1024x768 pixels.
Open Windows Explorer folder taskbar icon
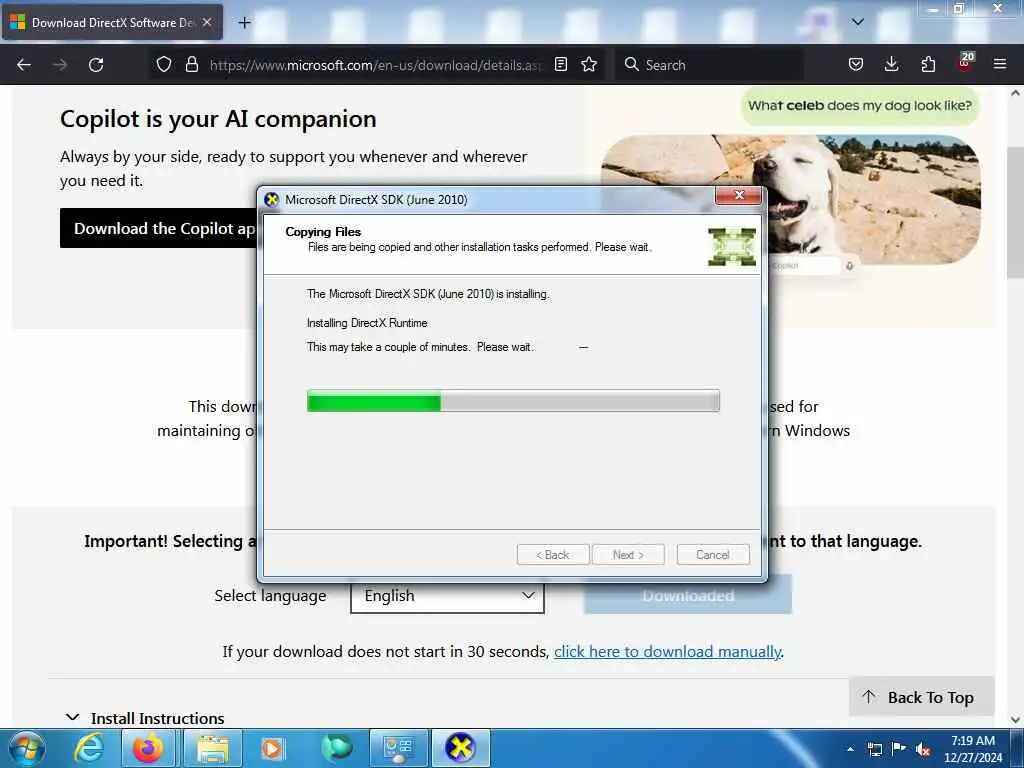point(213,748)
